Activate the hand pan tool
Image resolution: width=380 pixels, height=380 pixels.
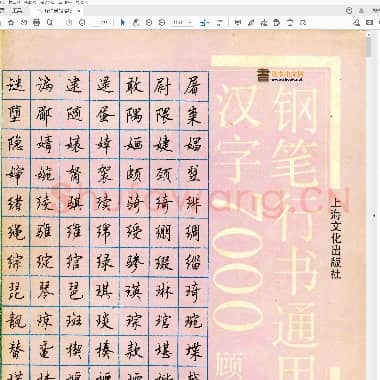pos(136,23)
